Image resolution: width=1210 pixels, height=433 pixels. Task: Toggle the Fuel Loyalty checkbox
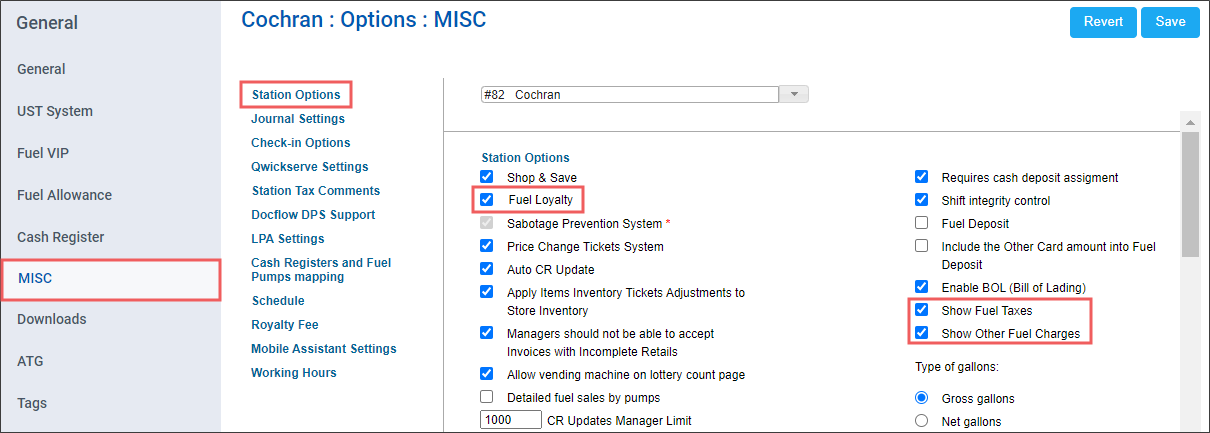487,200
